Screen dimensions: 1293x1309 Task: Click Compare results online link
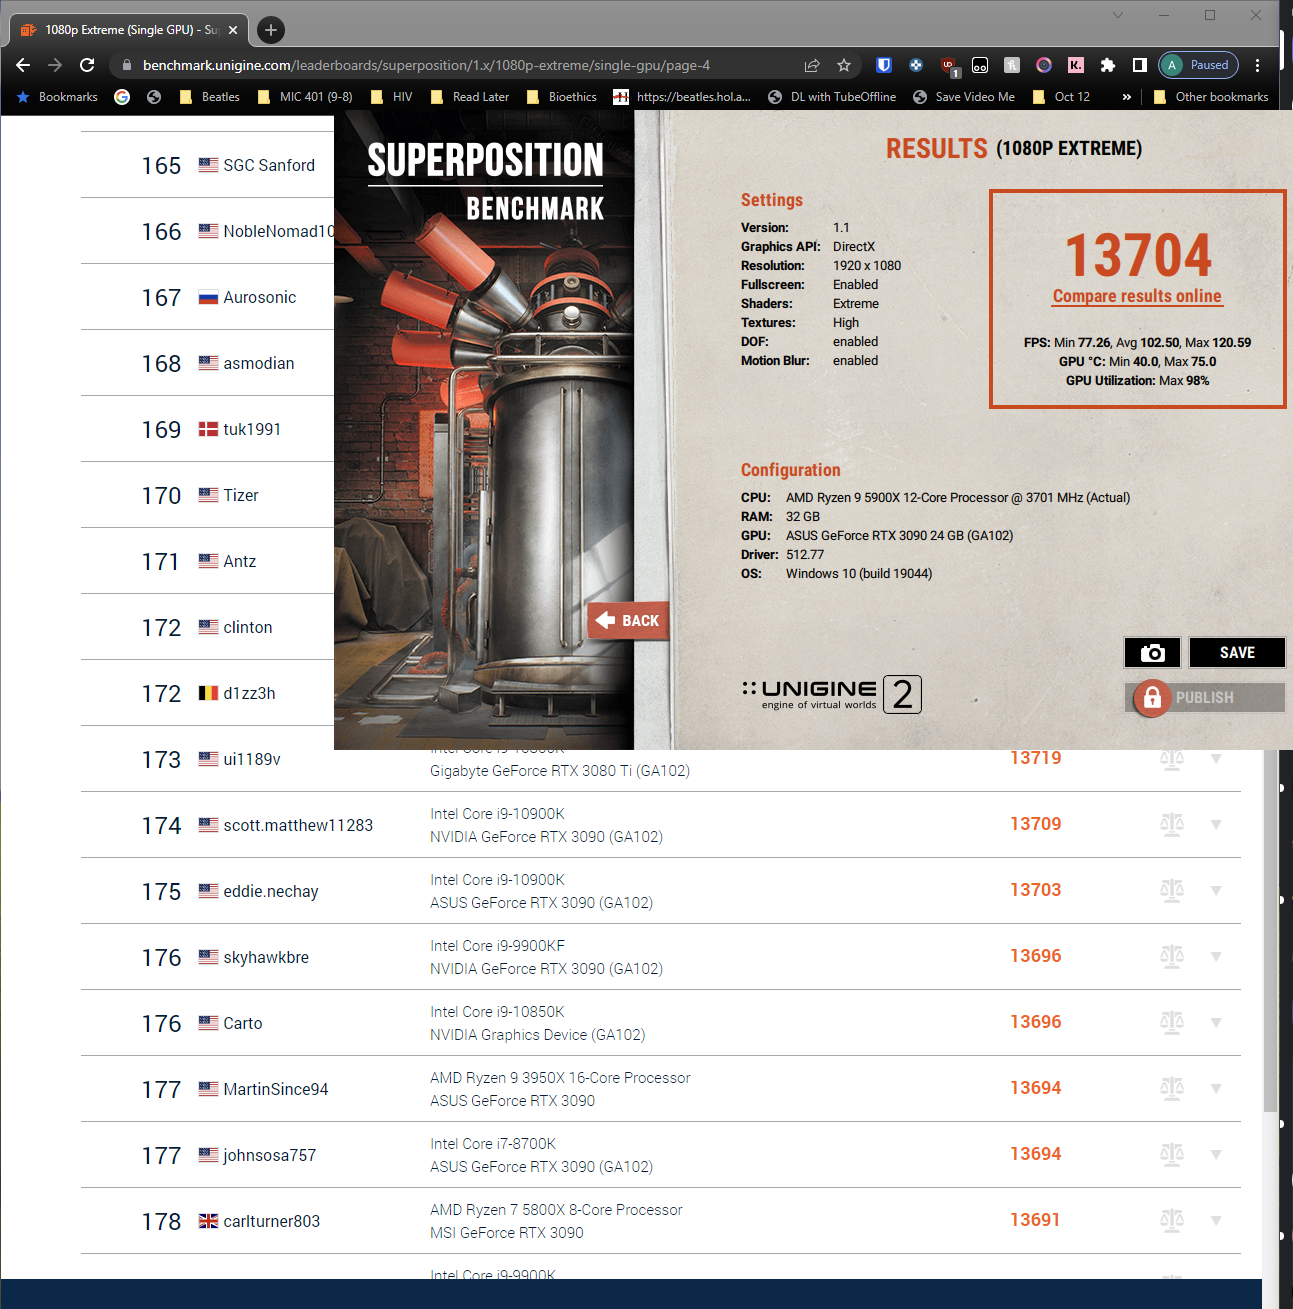tap(1137, 296)
